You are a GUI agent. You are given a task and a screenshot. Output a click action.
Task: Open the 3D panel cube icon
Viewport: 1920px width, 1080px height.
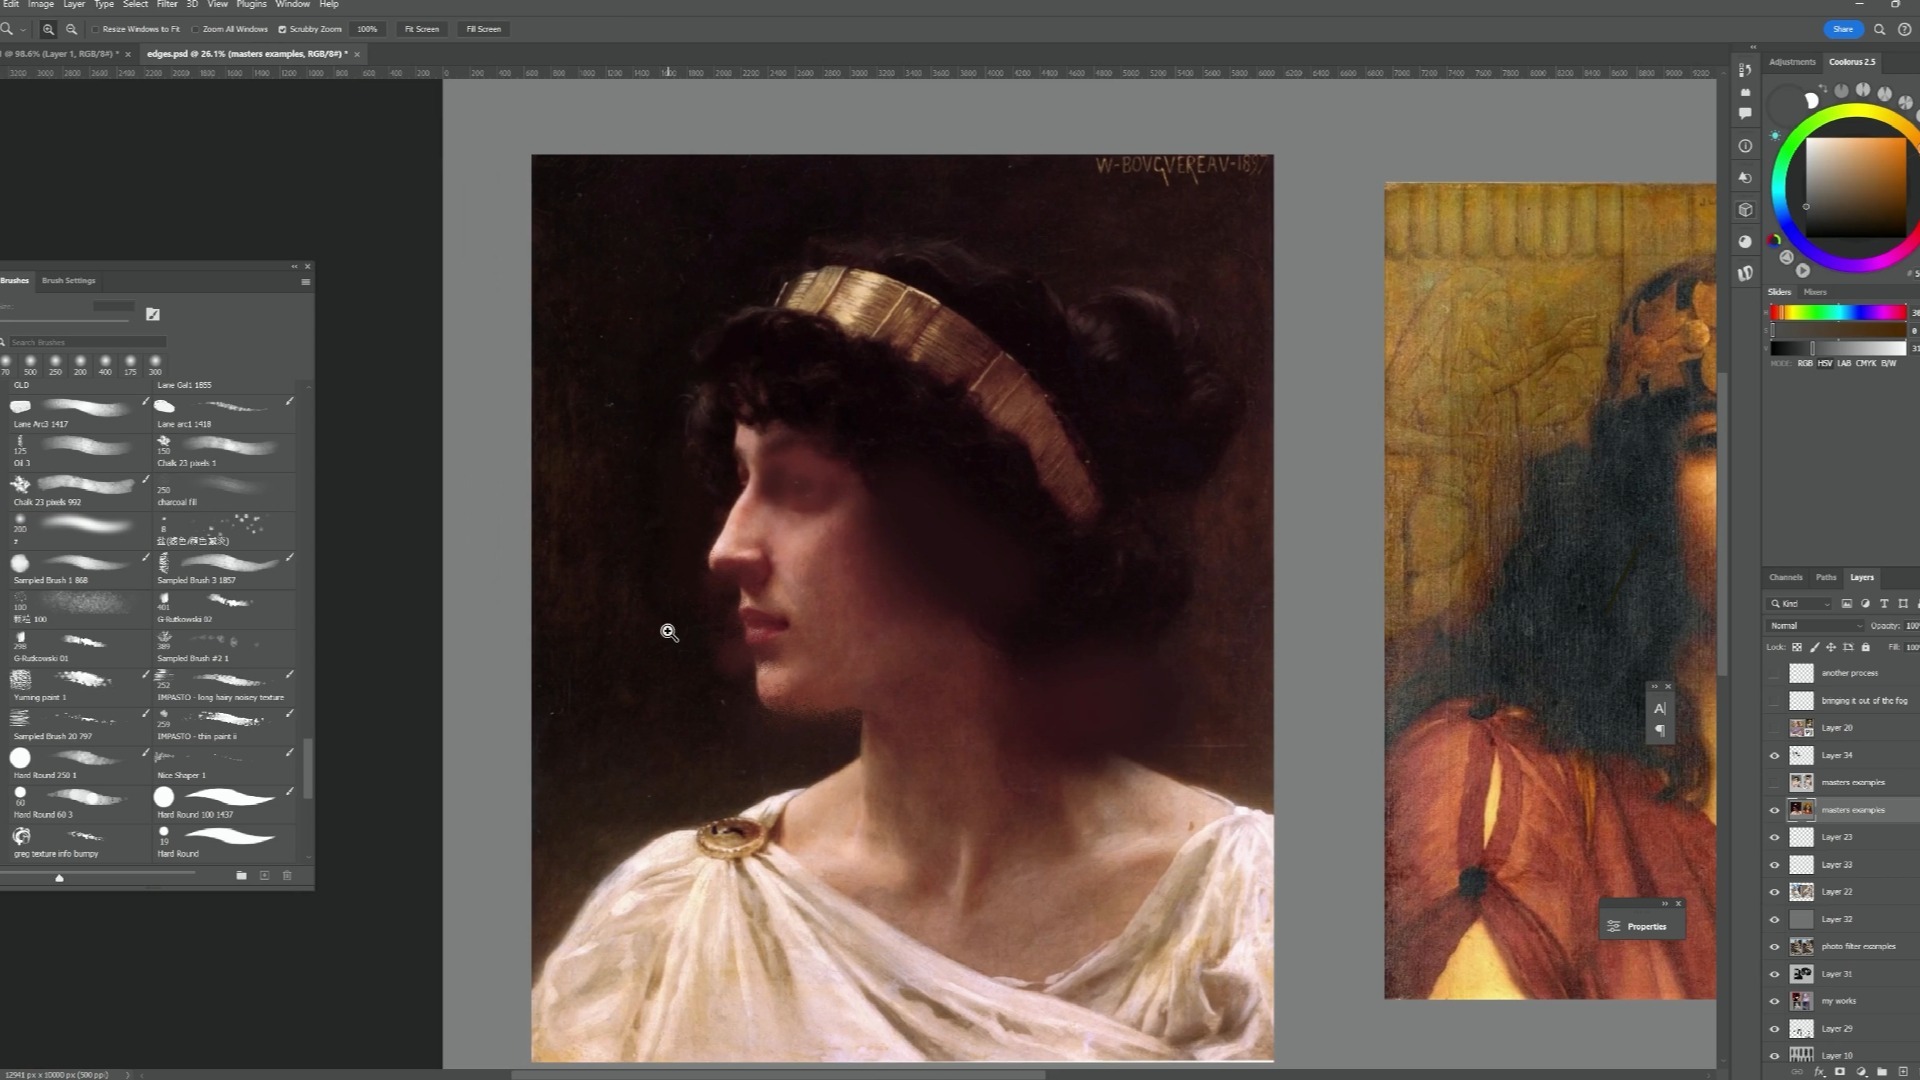coord(1745,210)
